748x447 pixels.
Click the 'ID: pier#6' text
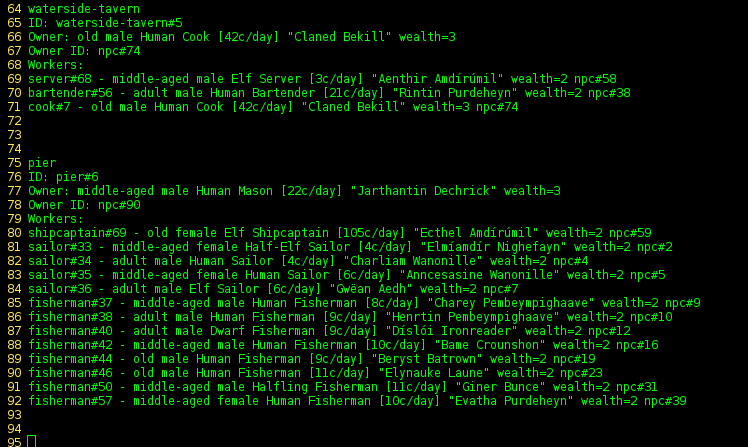tap(63, 177)
